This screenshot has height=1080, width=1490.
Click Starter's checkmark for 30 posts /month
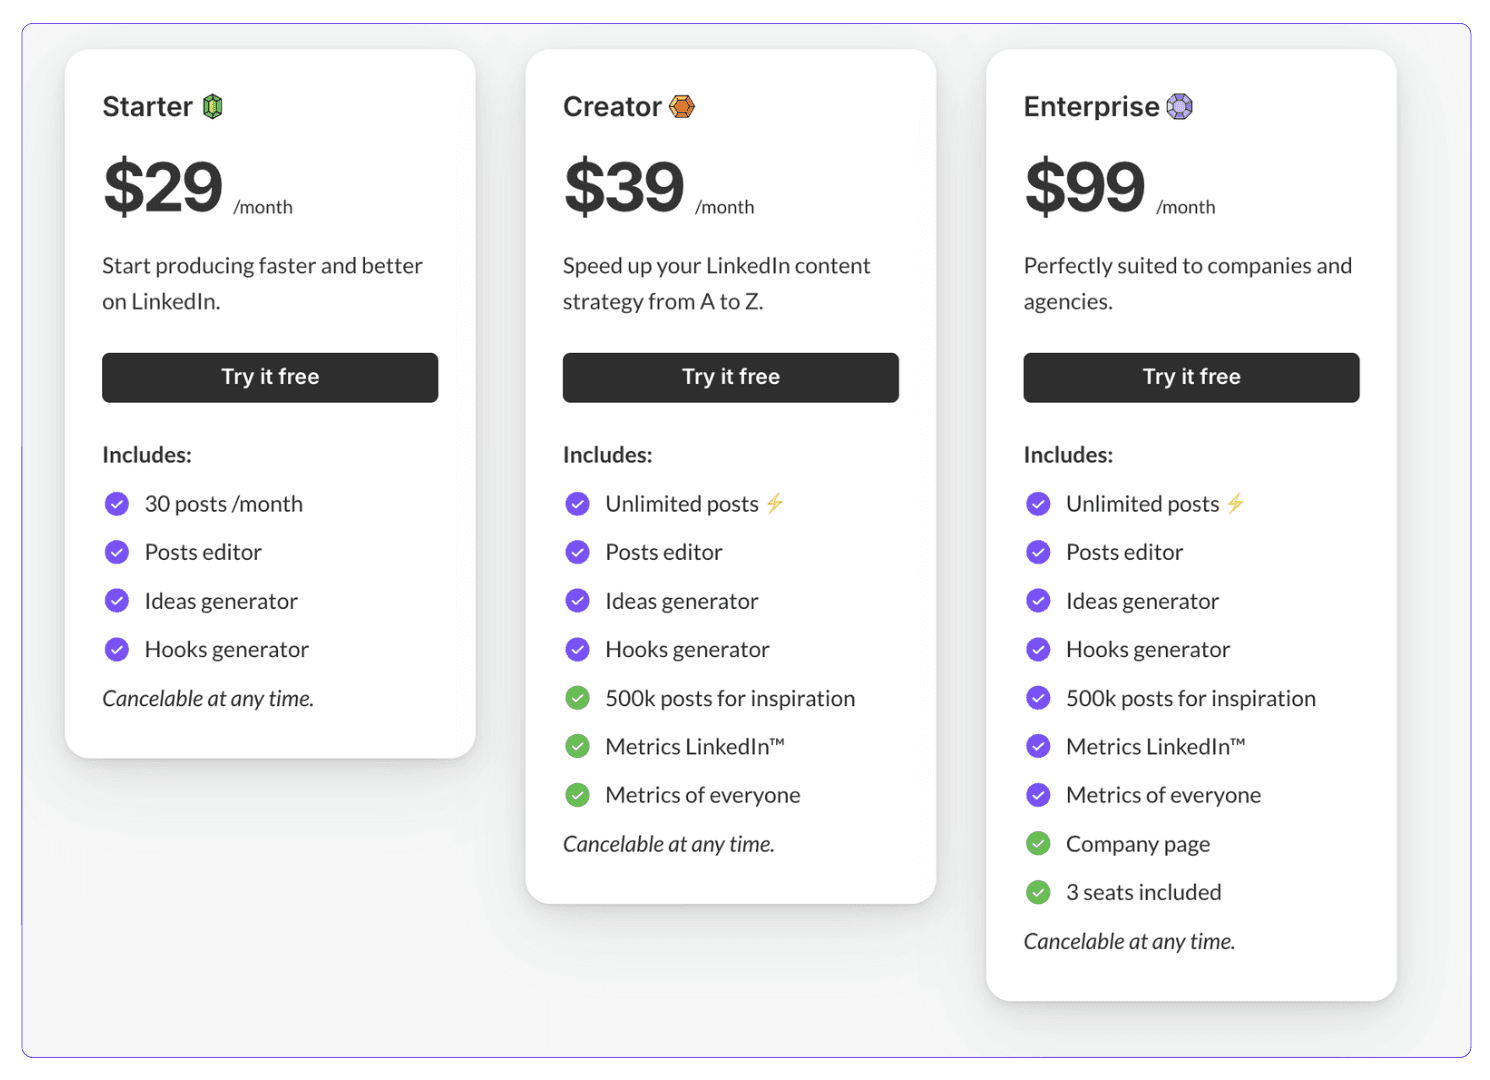pos(117,503)
